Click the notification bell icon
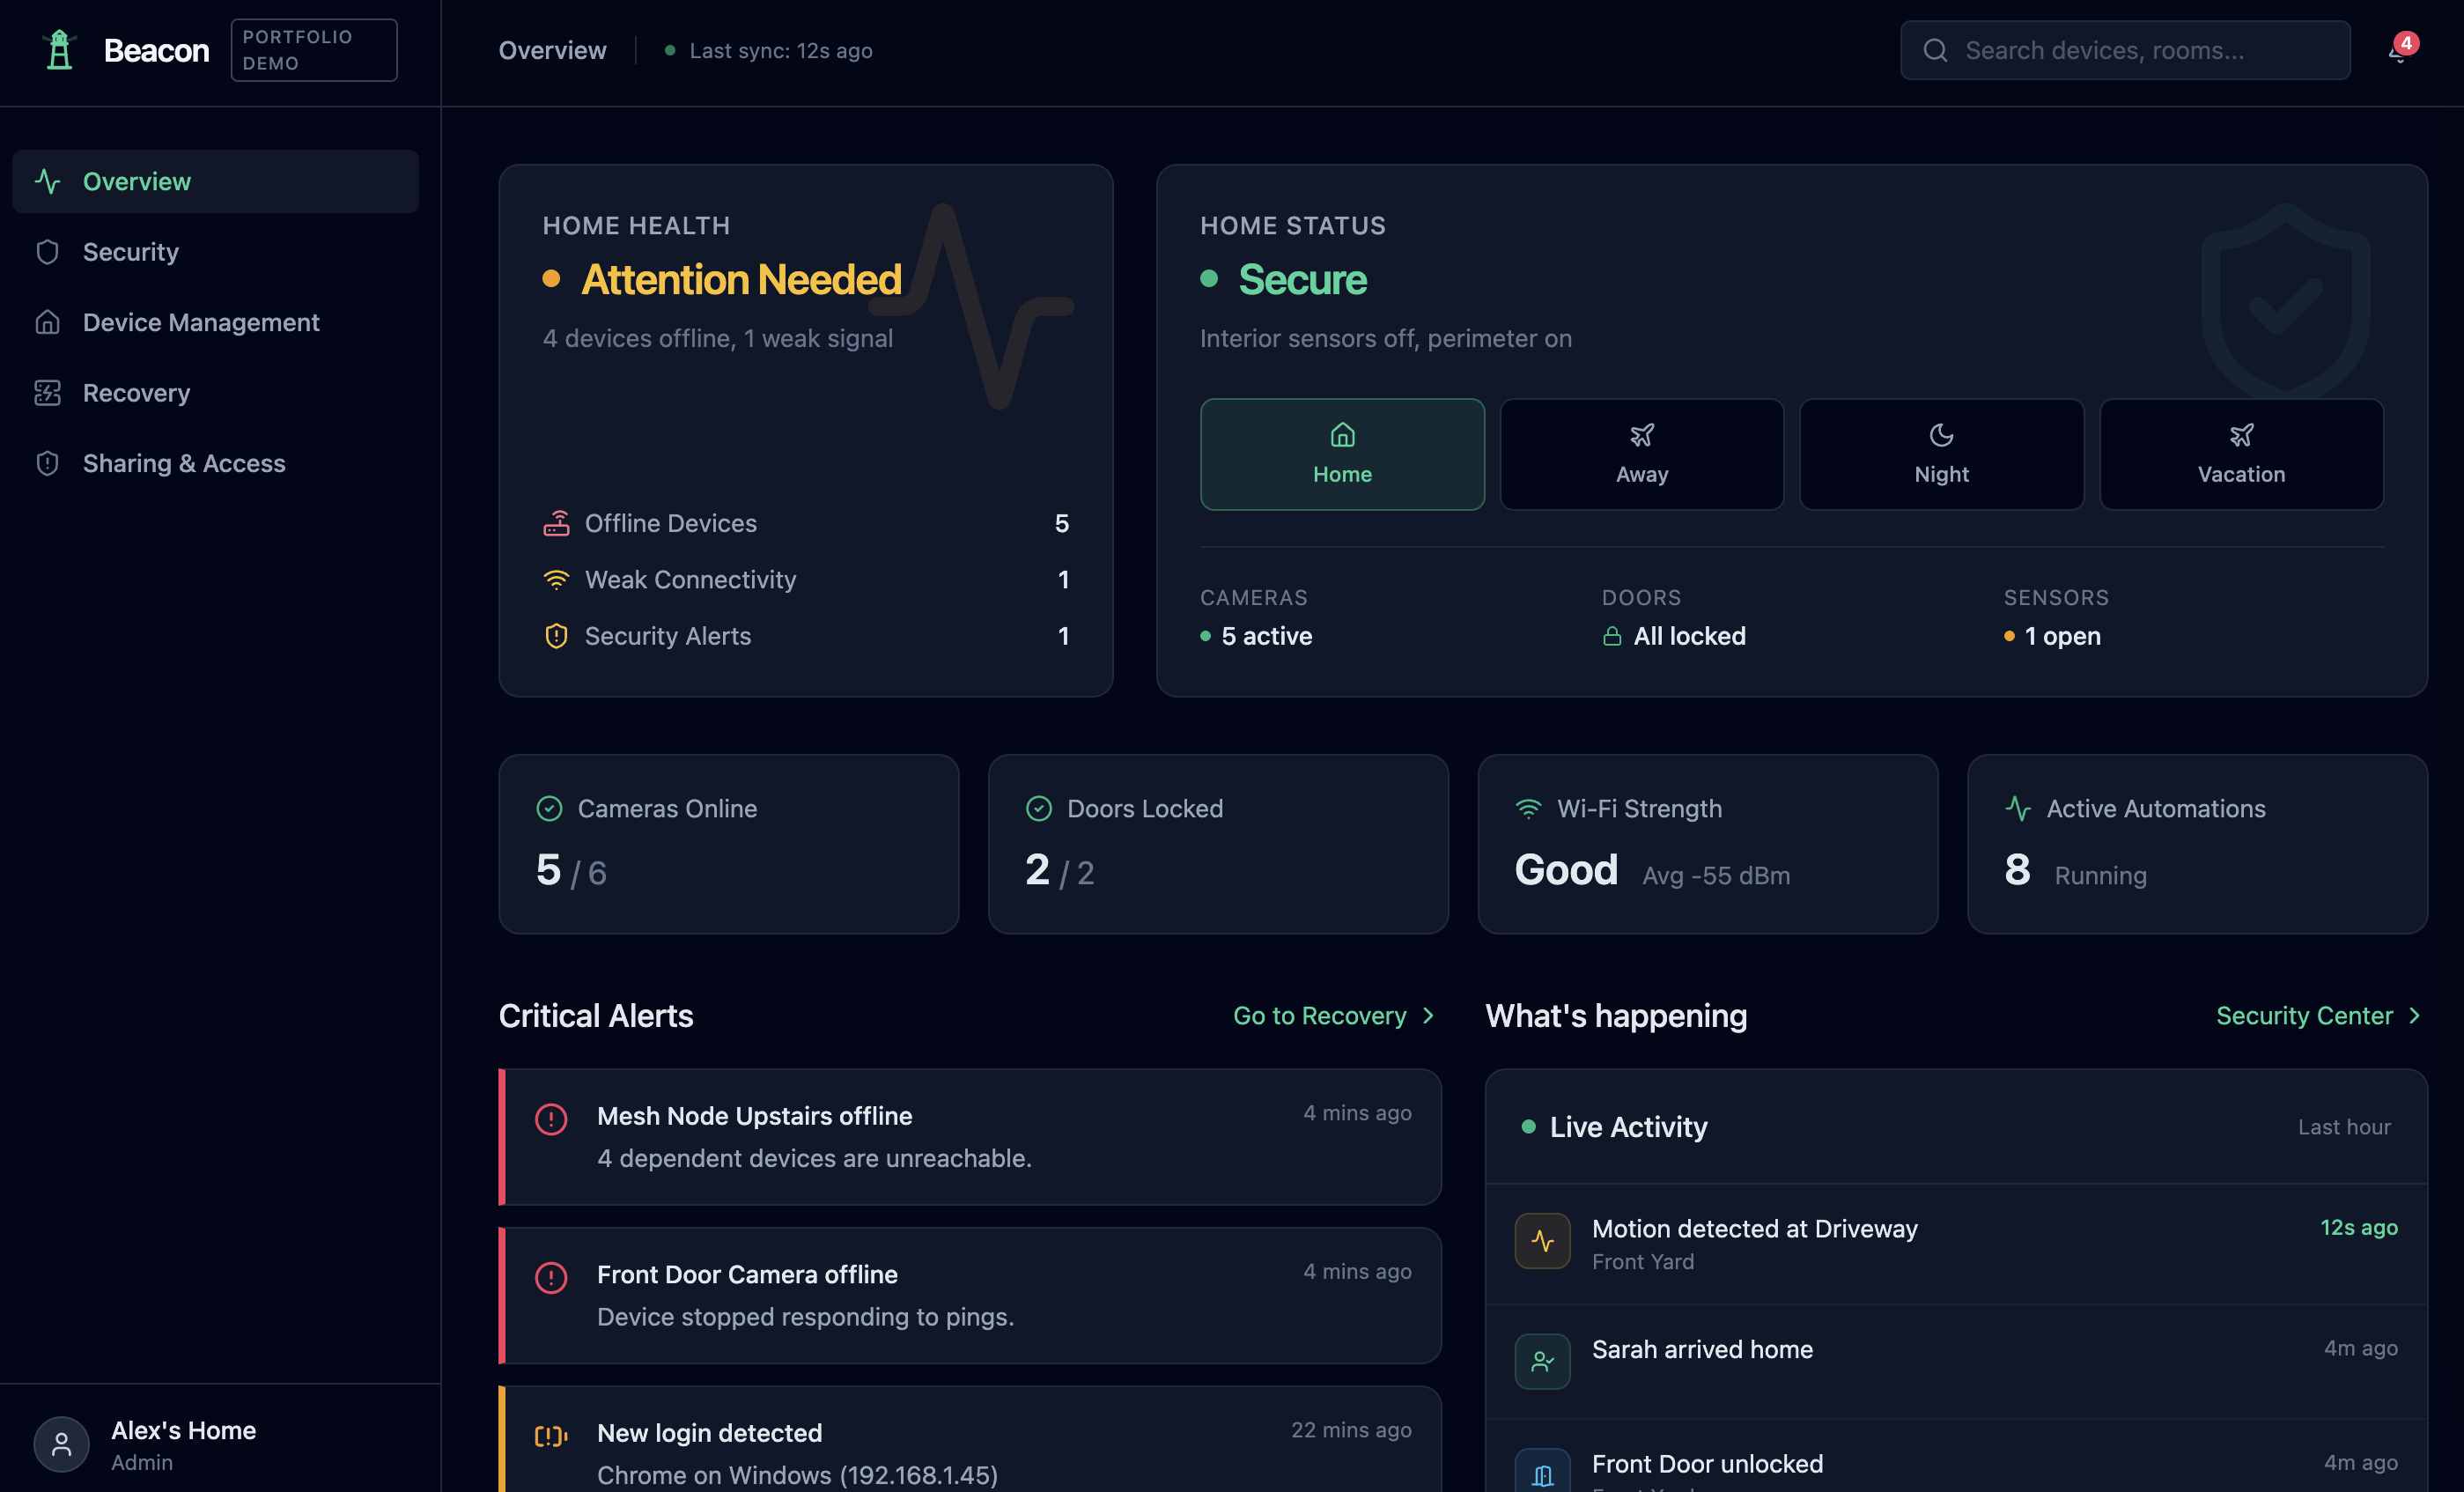 [x=2398, y=51]
